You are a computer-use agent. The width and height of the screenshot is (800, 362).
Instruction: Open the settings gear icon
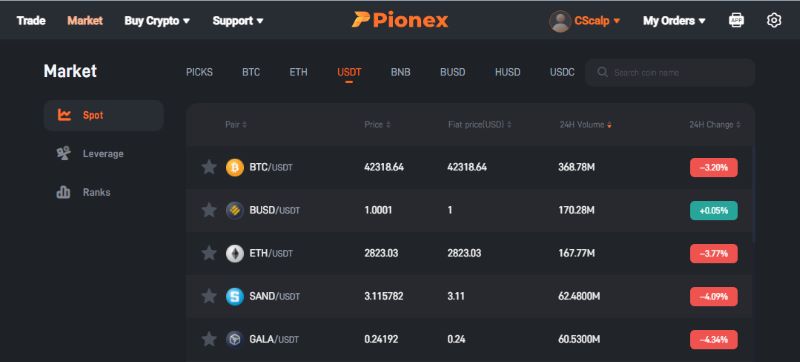tap(773, 20)
